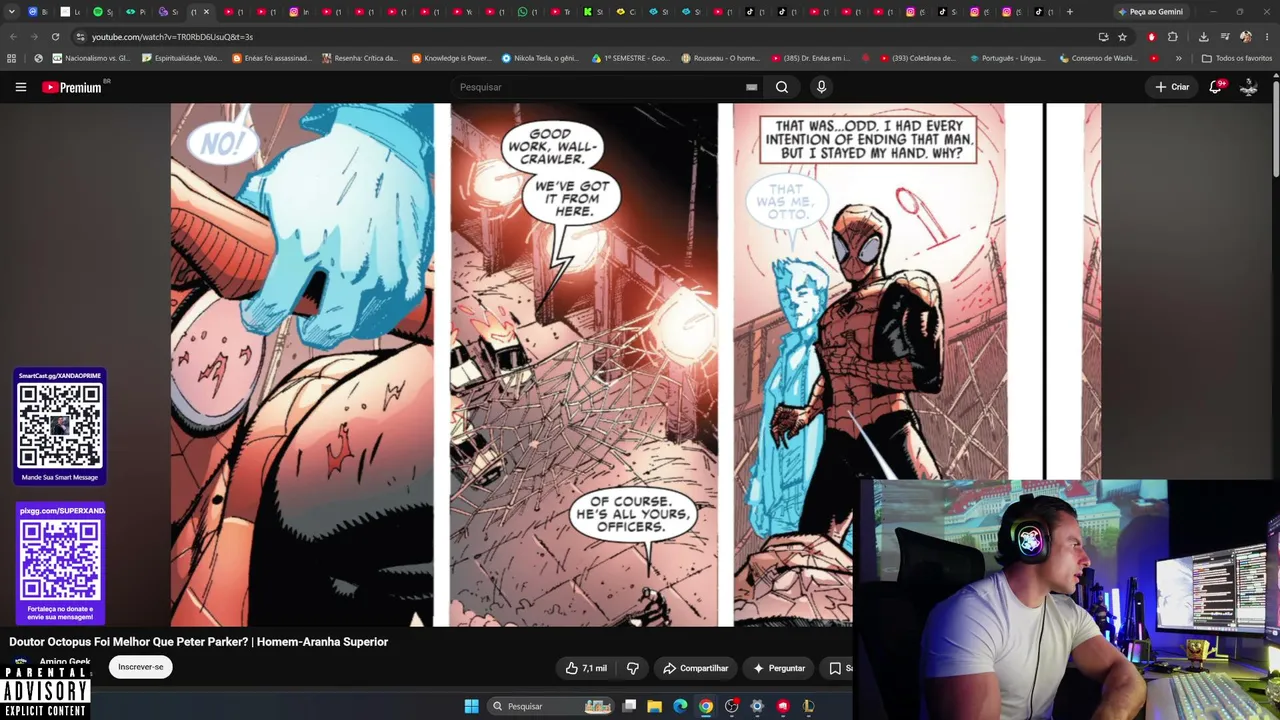This screenshot has height=720, width=1280.
Task: Open the YouTube guide hamburger menu
Action: [x=20, y=87]
